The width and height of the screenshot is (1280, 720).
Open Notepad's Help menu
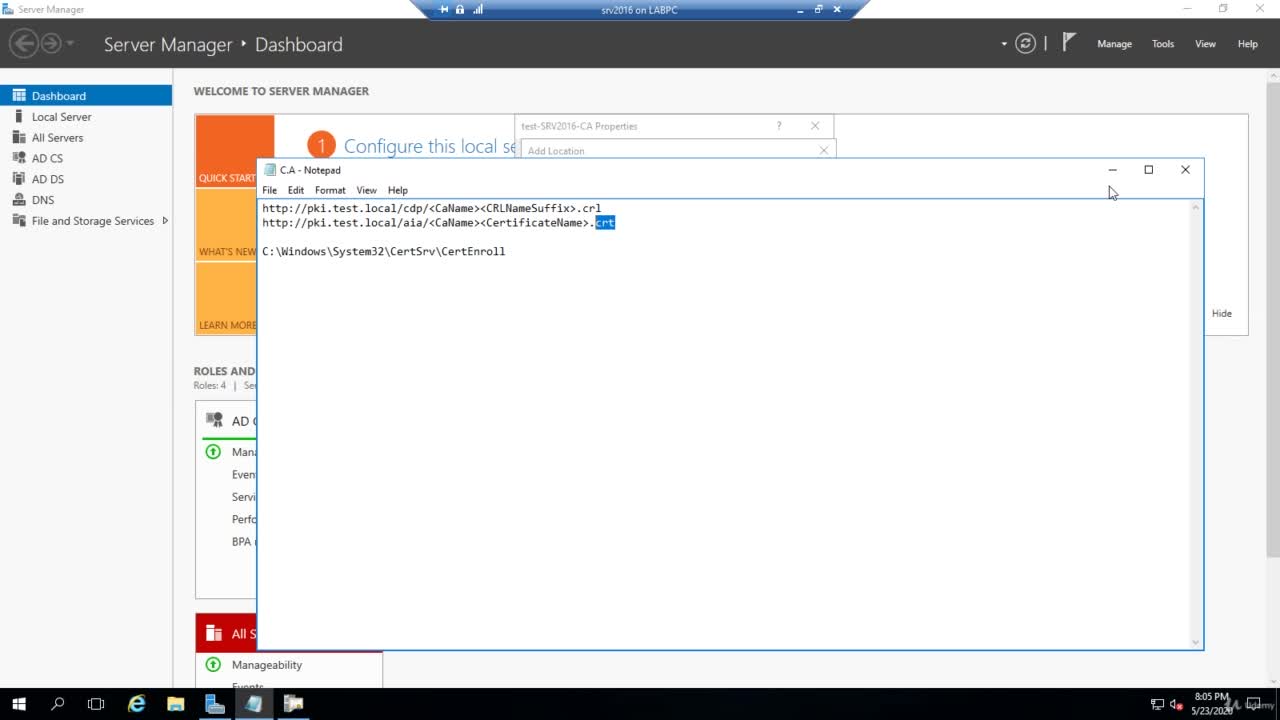coord(398,190)
